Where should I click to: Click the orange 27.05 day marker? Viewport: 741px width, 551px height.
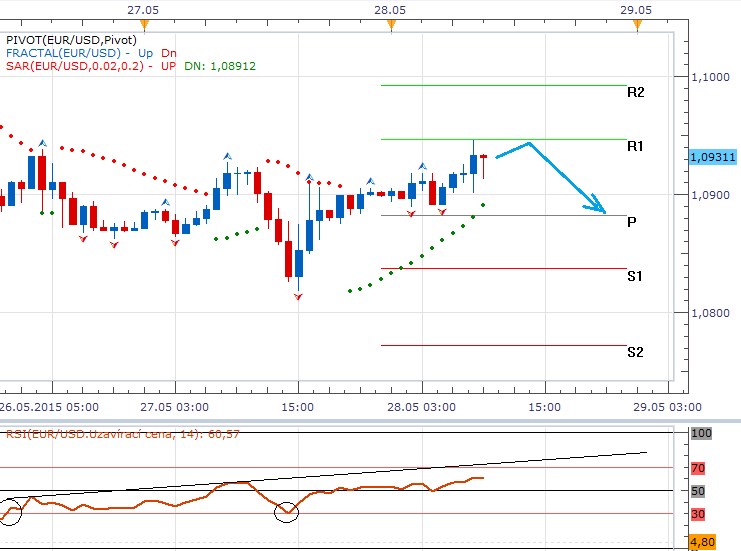[x=144, y=25]
